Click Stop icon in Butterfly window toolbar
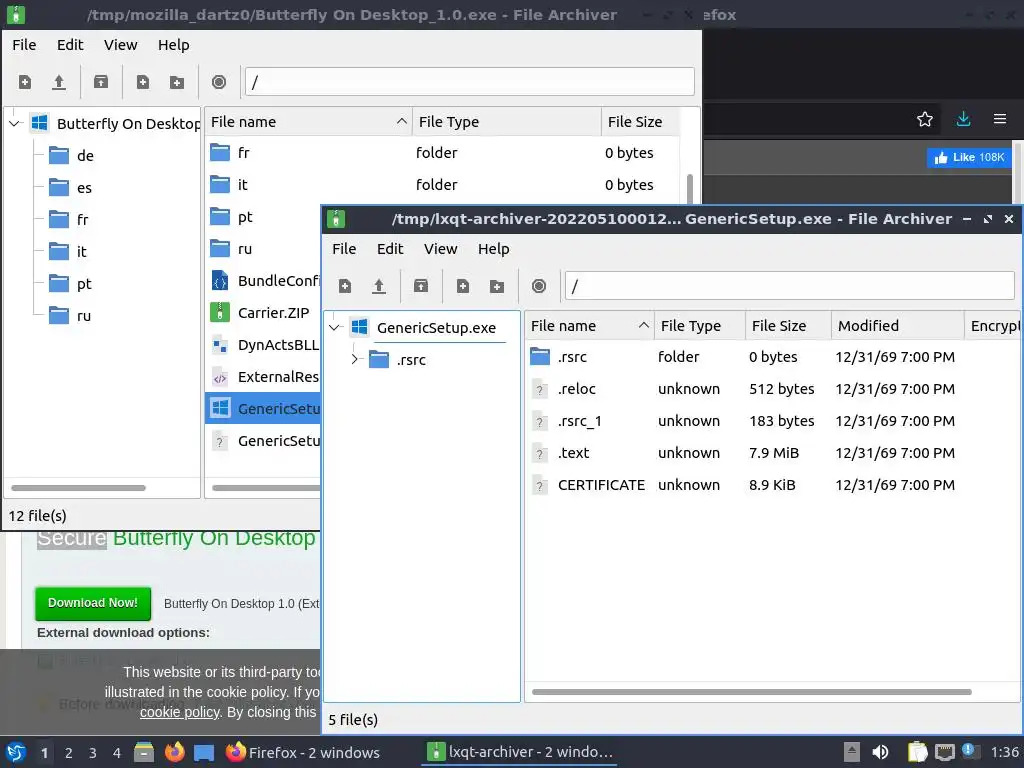The height and width of the screenshot is (768, 1024). (x=219, y=82)
